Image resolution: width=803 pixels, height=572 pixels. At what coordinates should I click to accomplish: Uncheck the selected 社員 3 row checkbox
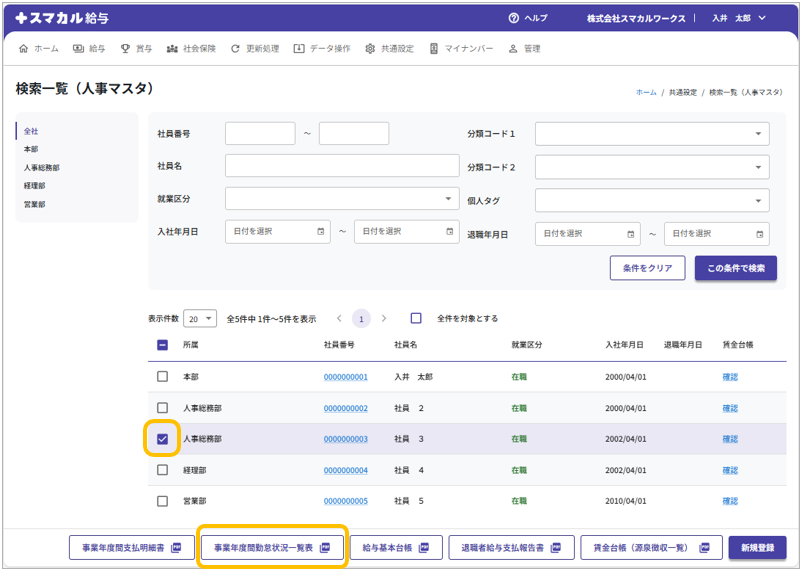[162, 439]
